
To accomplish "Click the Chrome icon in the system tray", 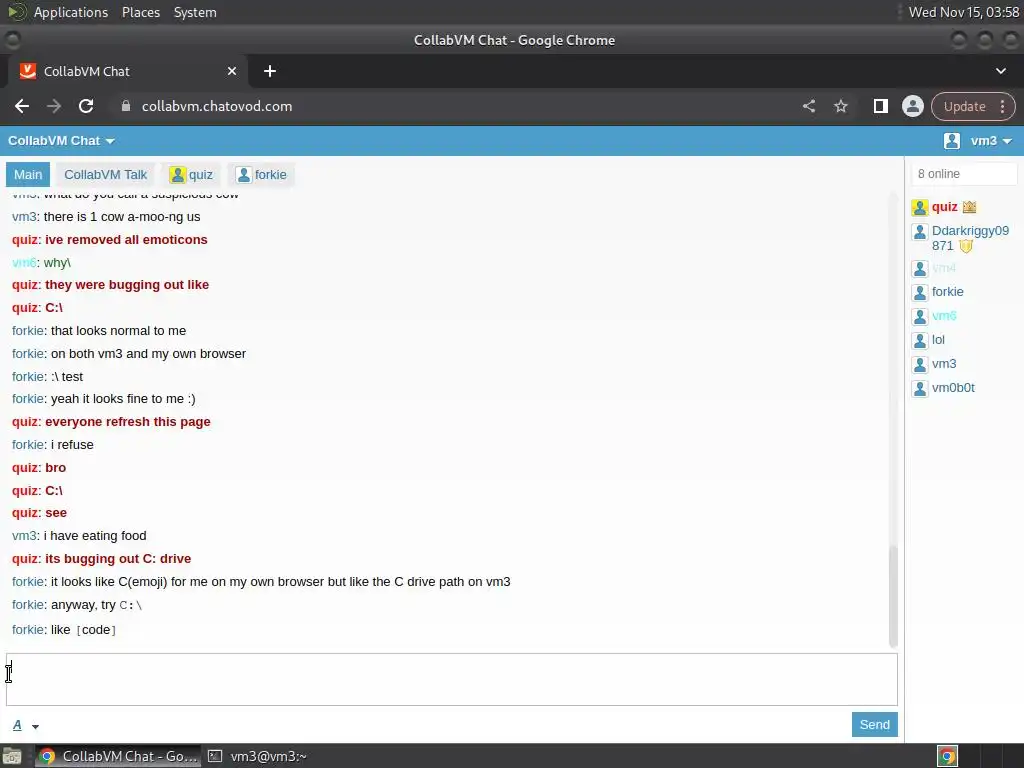I will (x=948, y=756).
